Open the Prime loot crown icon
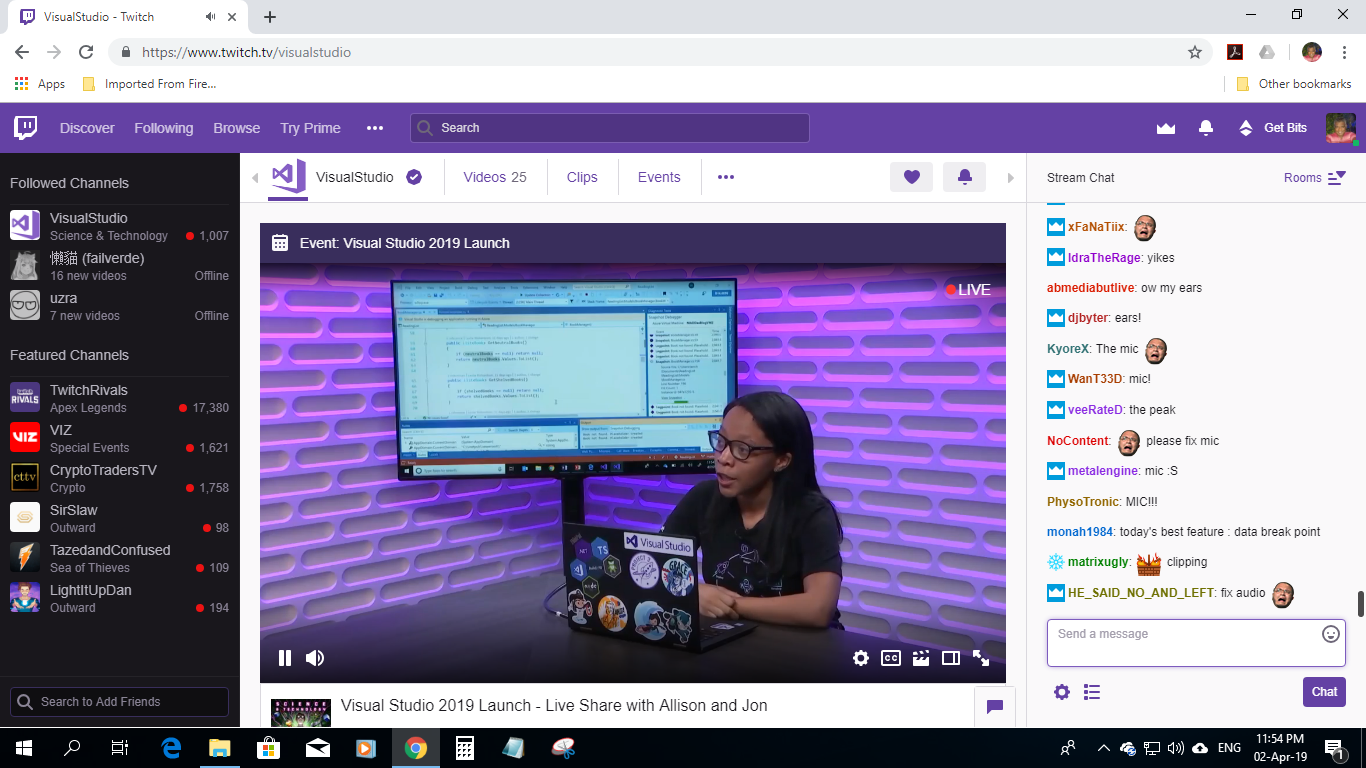The image size is (1366, 768). pyautogui.click(x=1165, y=128)
